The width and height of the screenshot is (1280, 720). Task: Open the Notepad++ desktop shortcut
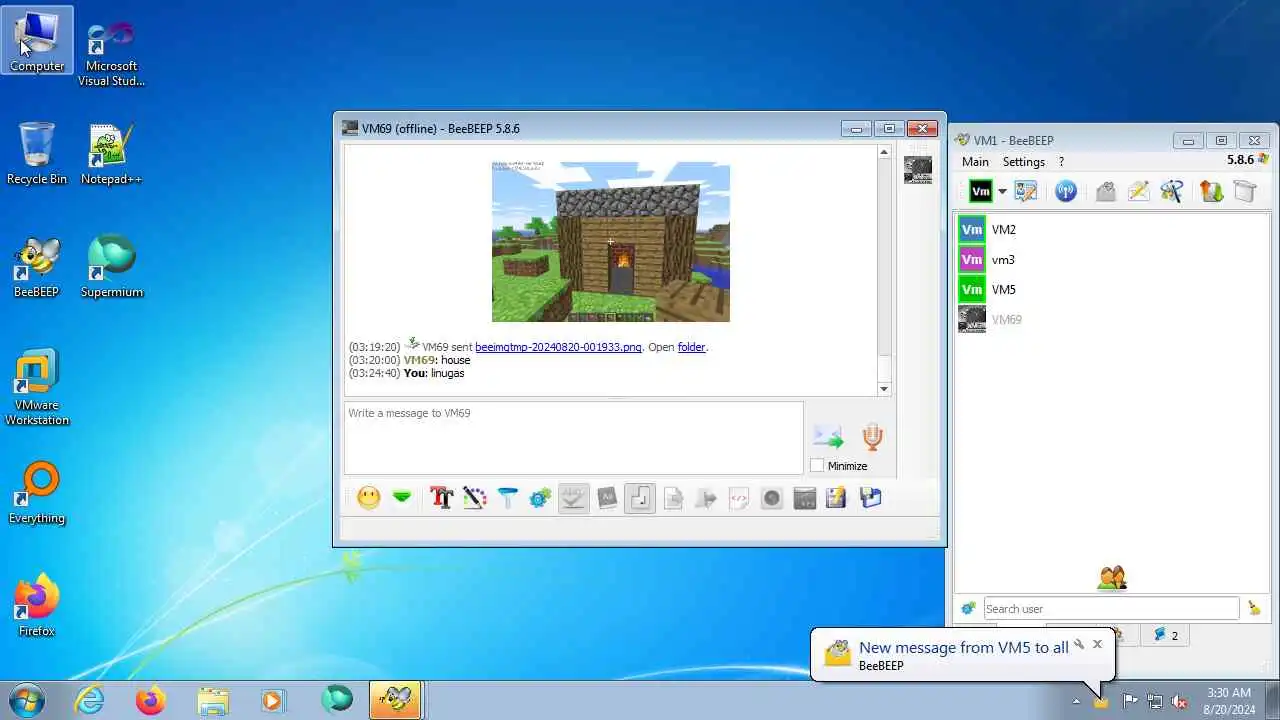[111, 155]
